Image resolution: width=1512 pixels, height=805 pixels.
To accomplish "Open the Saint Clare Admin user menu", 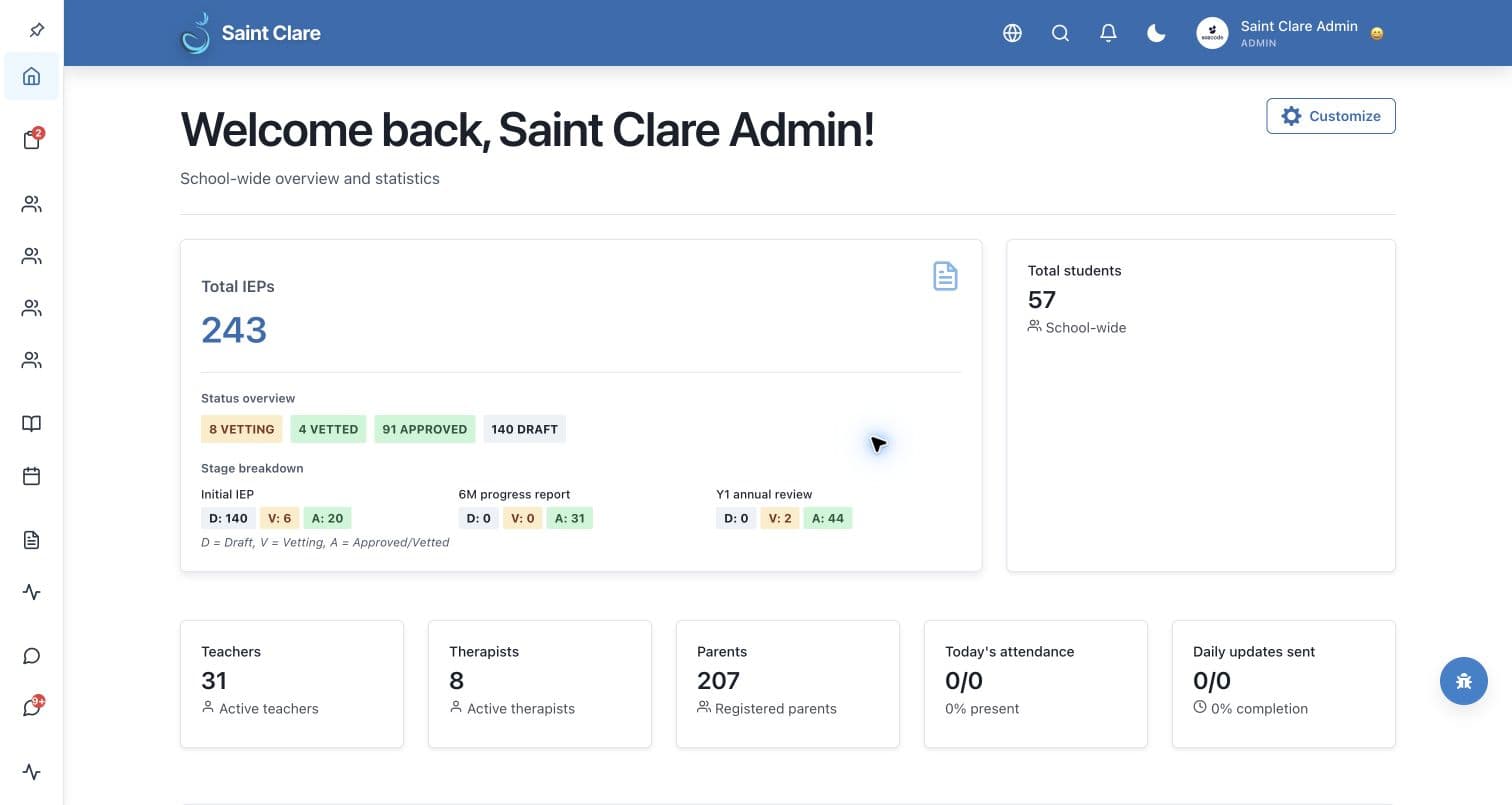I will coord(1290,33).
